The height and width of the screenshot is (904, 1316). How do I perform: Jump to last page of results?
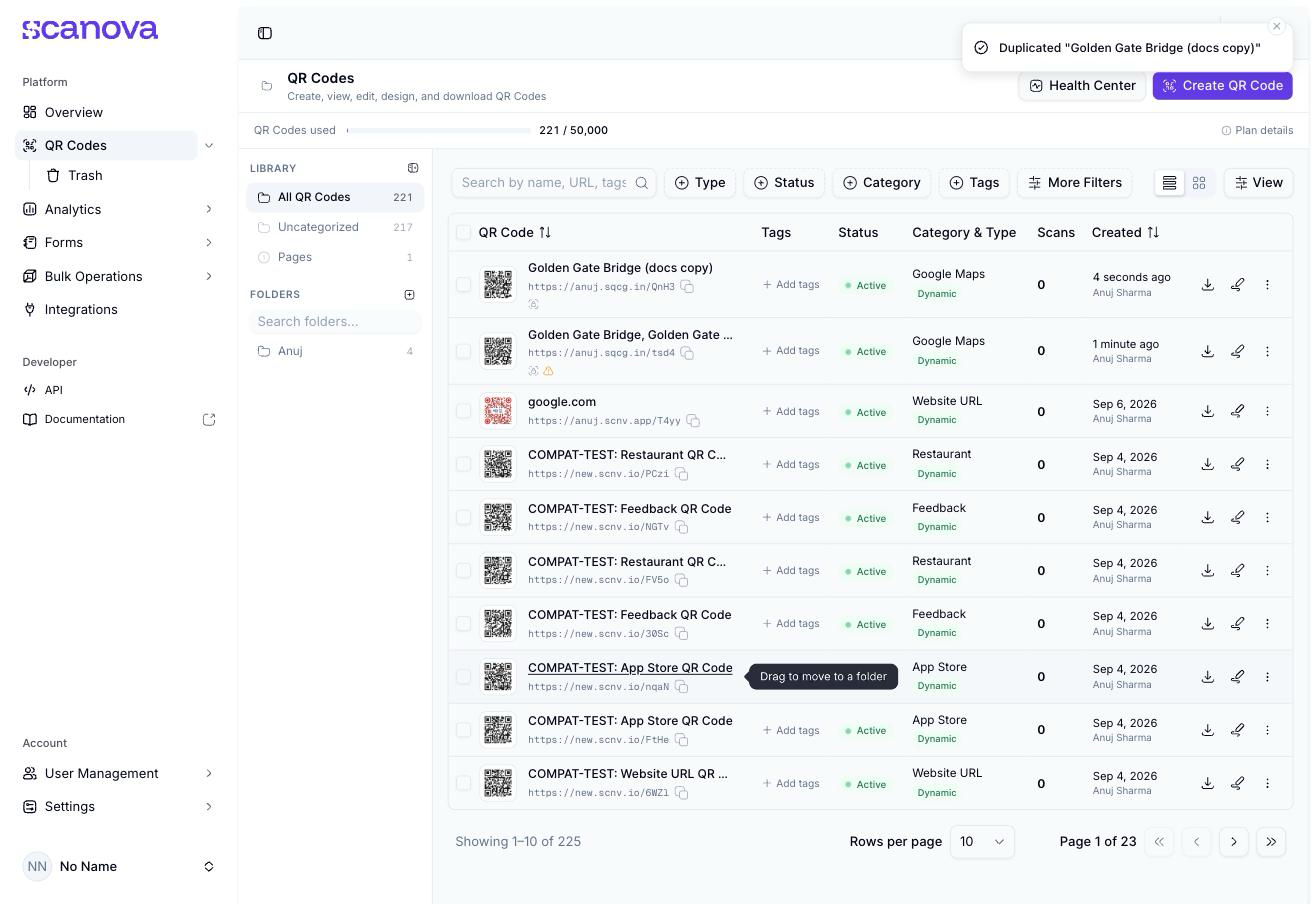tap(1271, 842)
